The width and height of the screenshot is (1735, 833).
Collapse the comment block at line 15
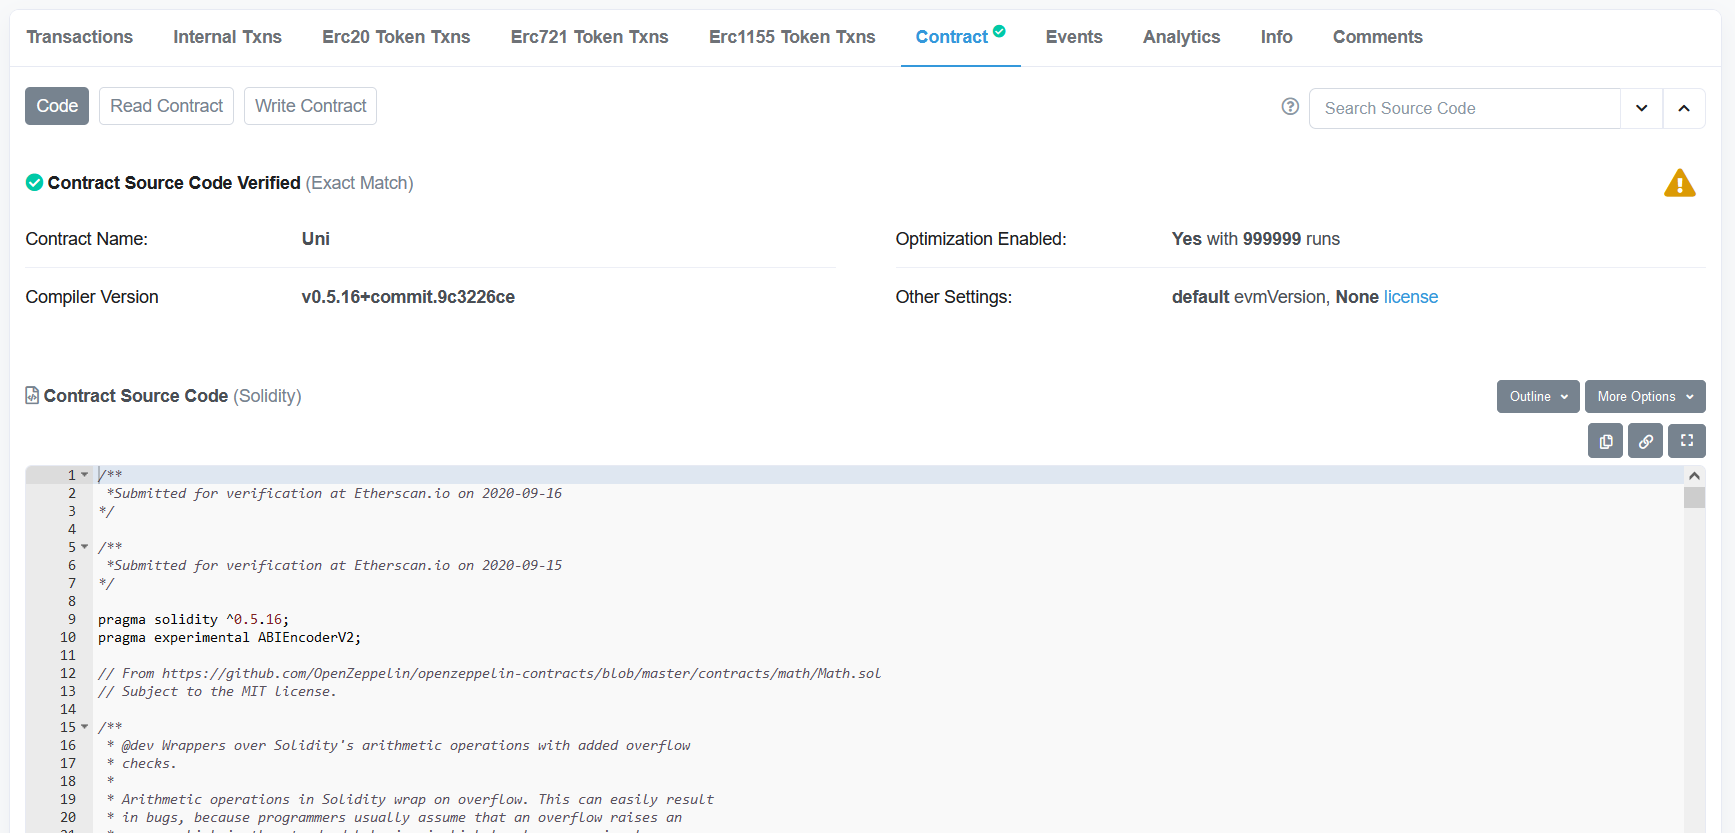pos(85,727)
